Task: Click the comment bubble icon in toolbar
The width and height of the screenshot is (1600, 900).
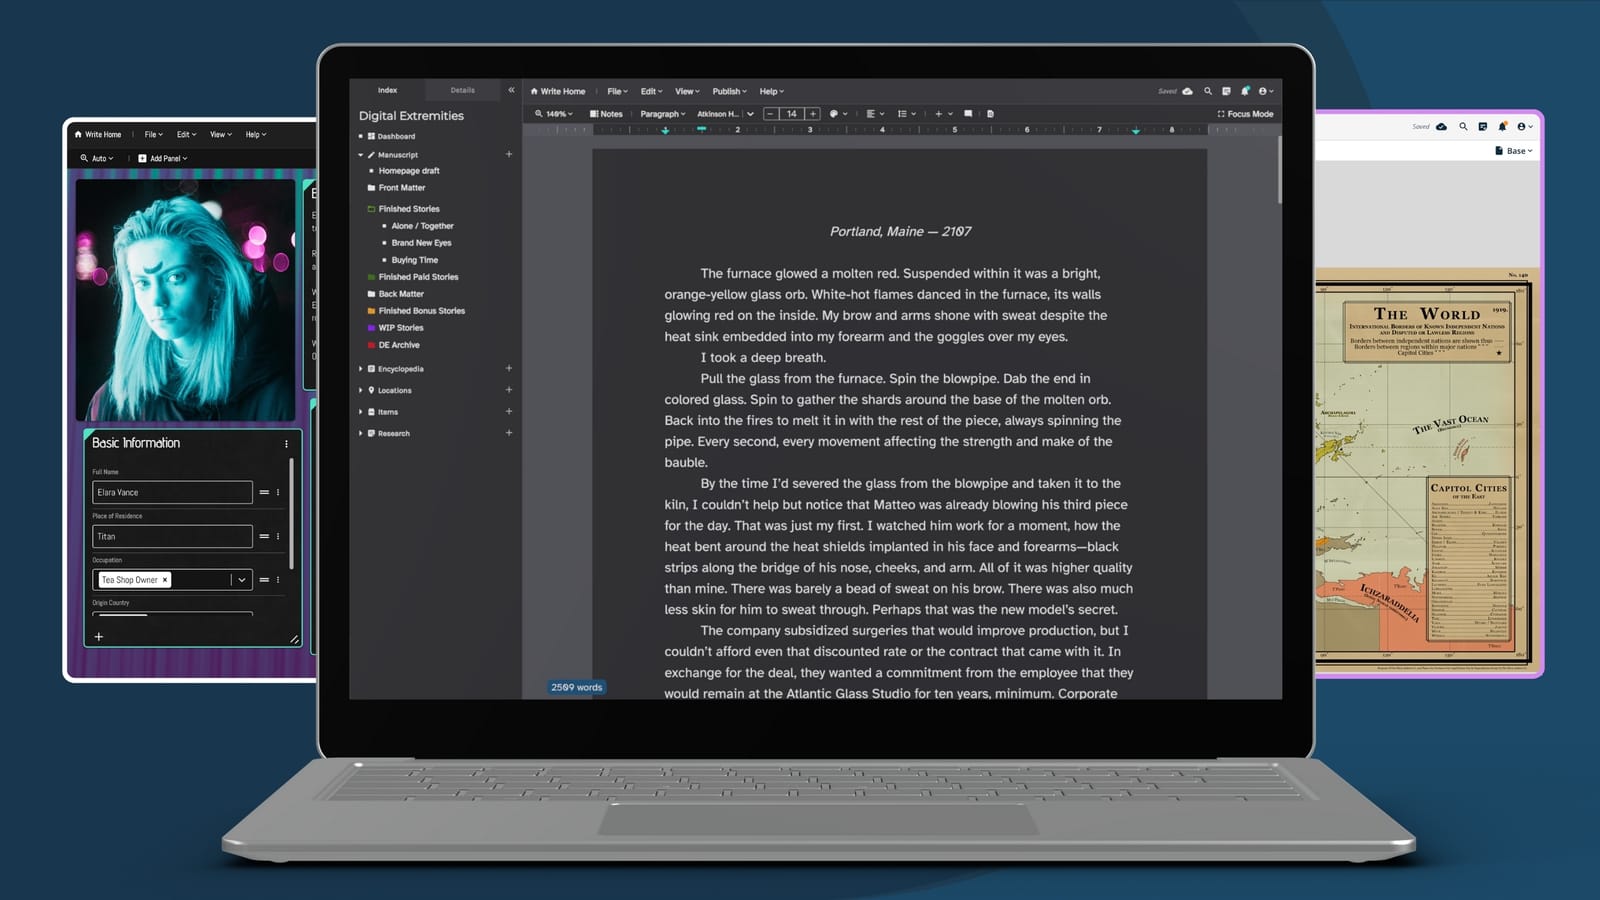Action: click(967, 114)
